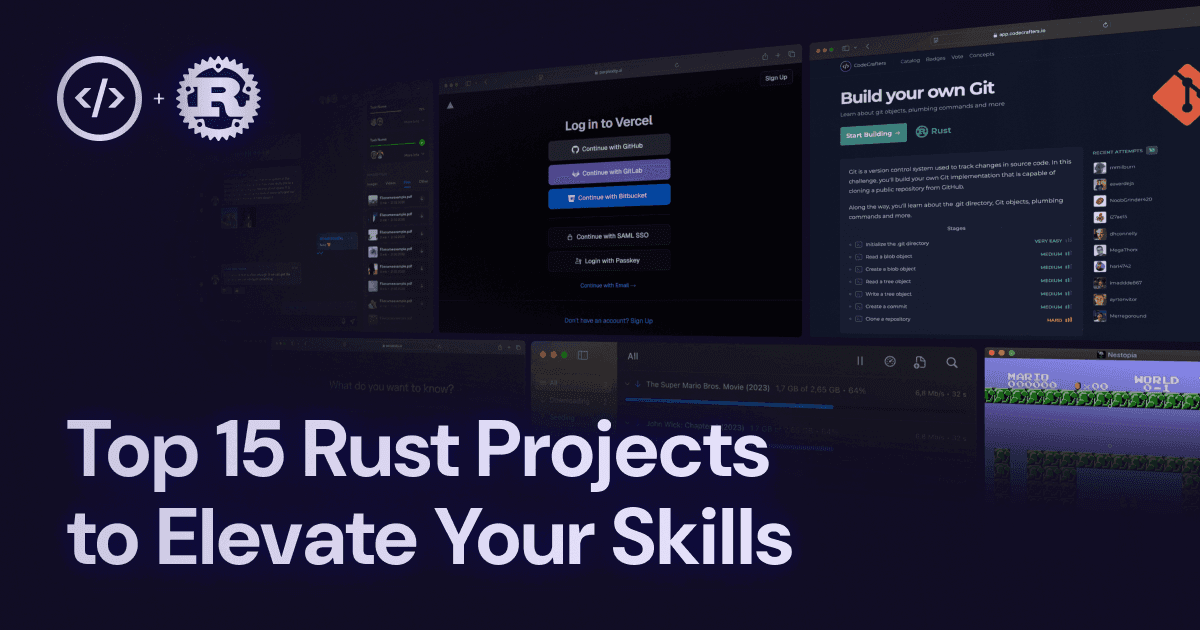
Task: Click the Start Building button
Action: [873, 133]
